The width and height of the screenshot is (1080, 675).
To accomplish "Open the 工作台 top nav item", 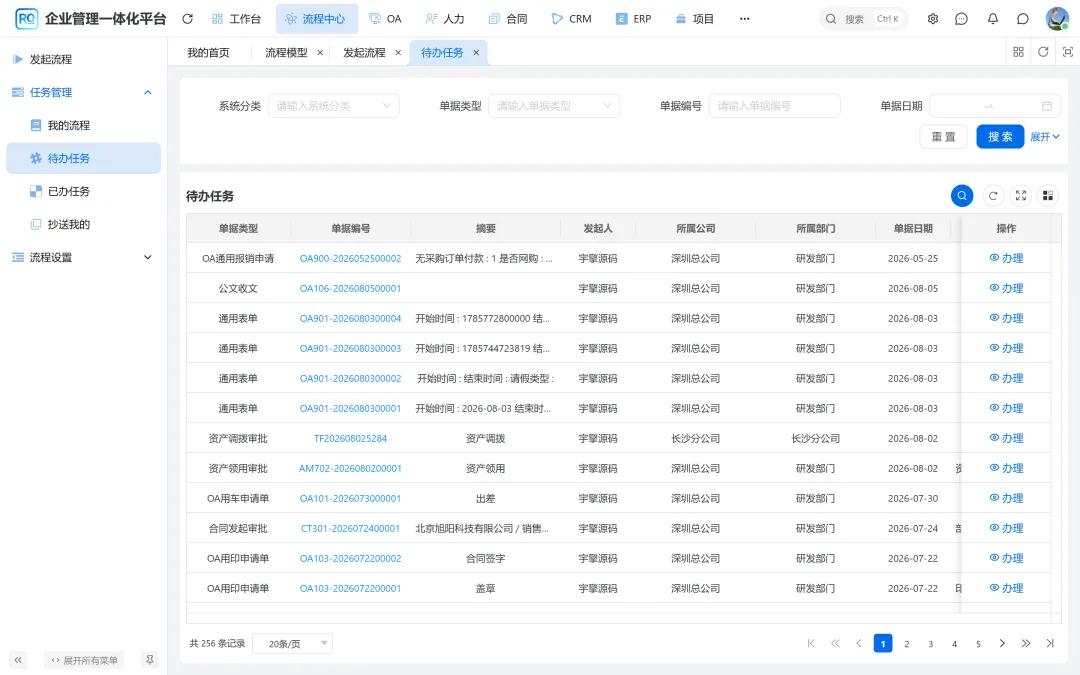I will click(236, 19).
